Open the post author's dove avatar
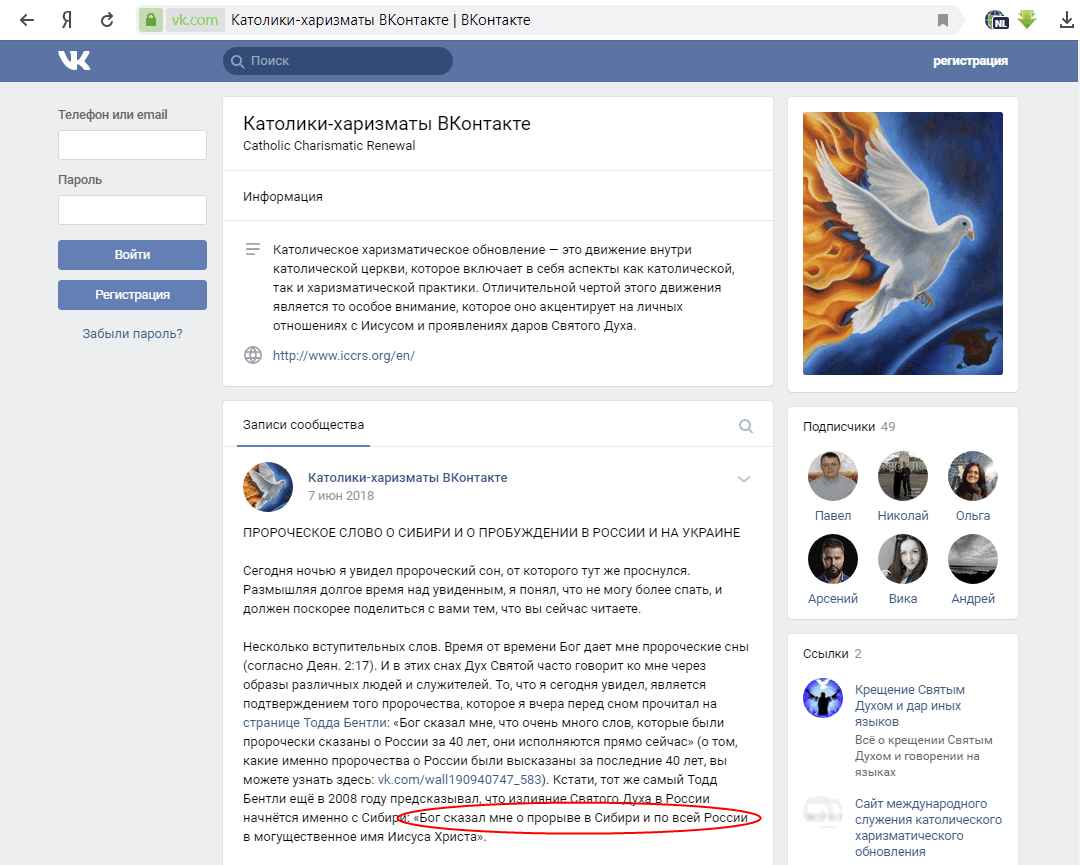1080x865 pixels. click(x=268, y=486)
